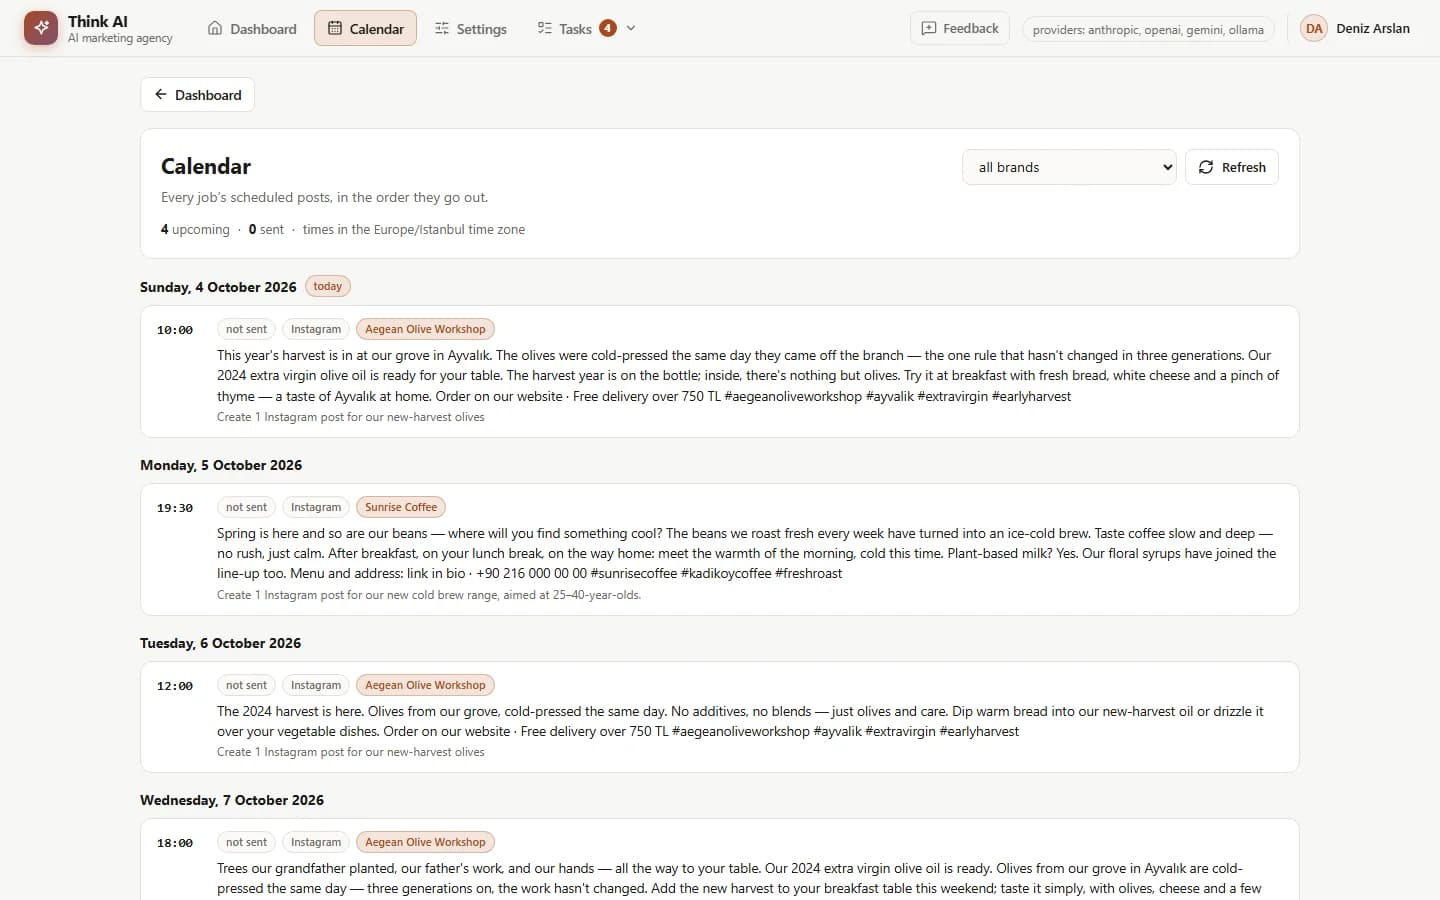Click the Deniz Arslan user name
1440x900 pixels.
point(1373,28)
